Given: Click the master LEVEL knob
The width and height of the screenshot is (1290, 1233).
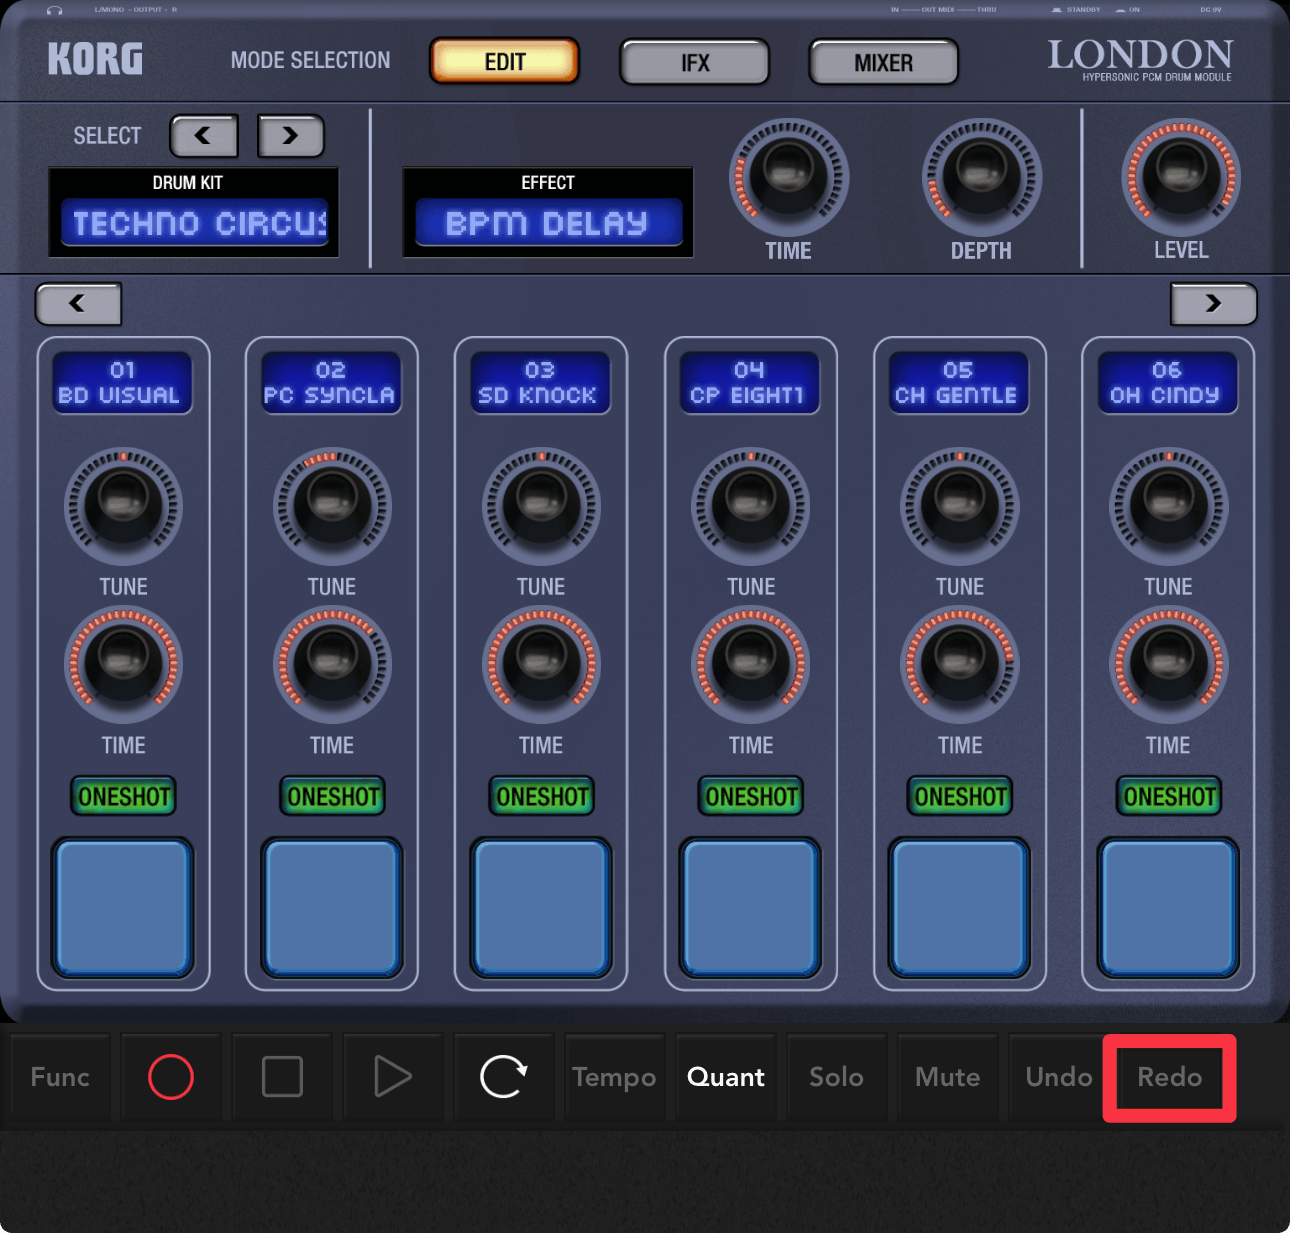Looking at the screenshot, I should [x=1181, y=177].
